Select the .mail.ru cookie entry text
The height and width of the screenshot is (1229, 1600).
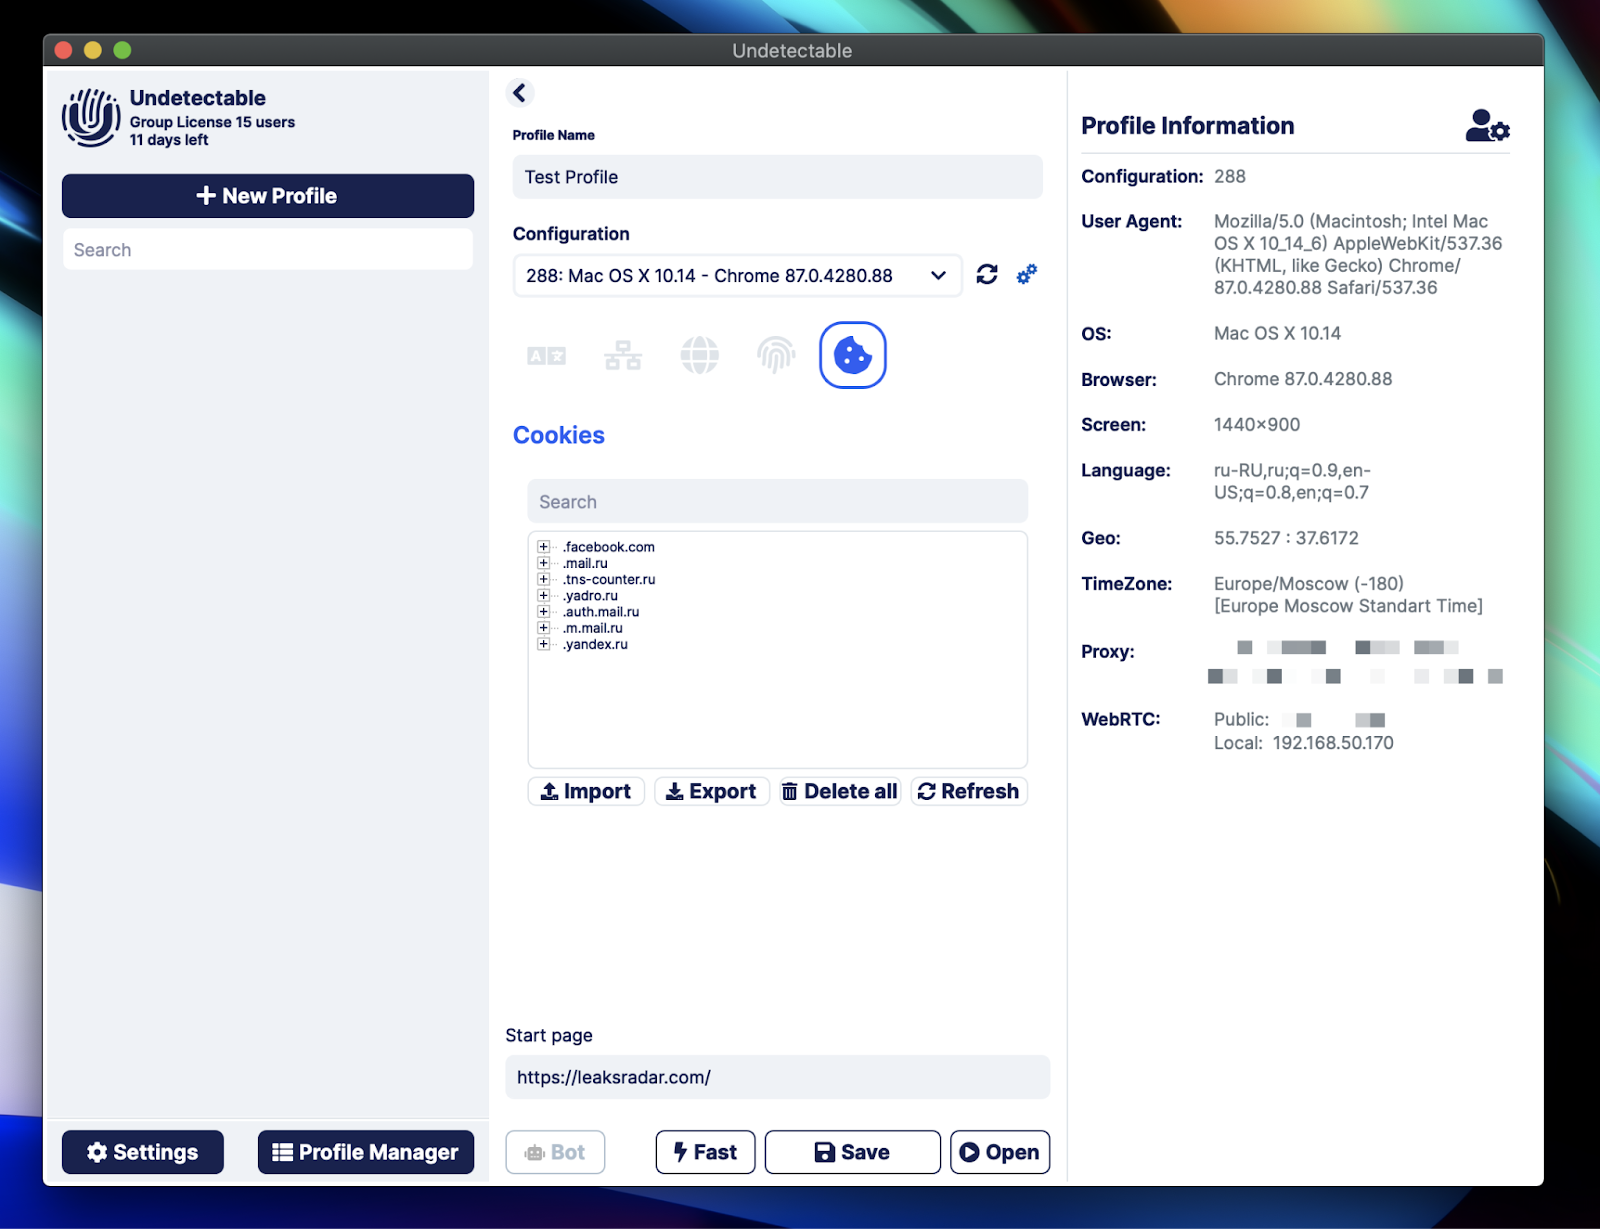pos(585,563)
